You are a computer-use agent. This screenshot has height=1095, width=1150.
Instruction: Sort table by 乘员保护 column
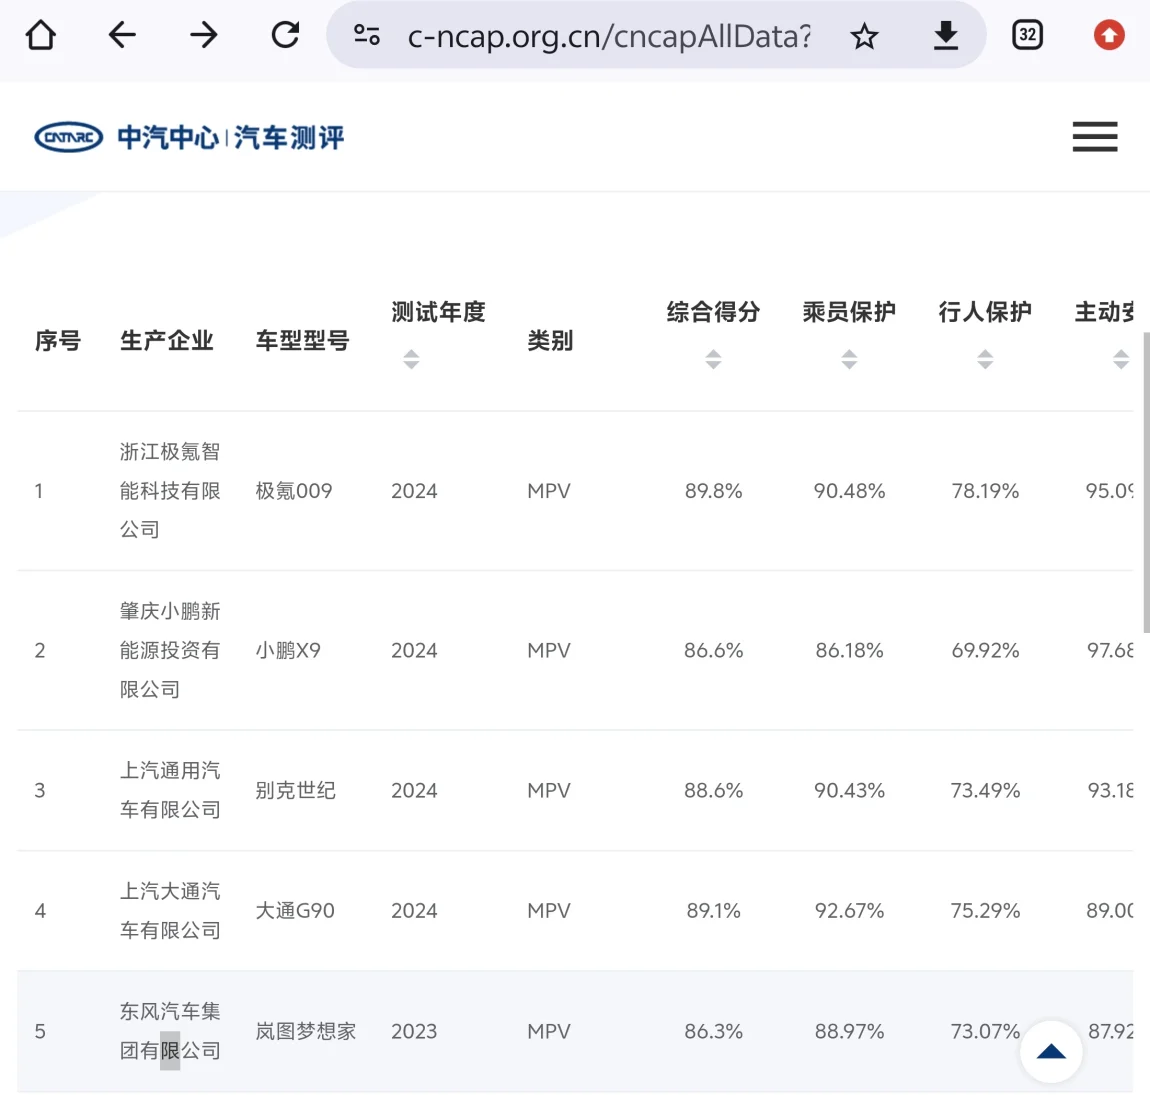pyautogui.click(x=849, y=359)
